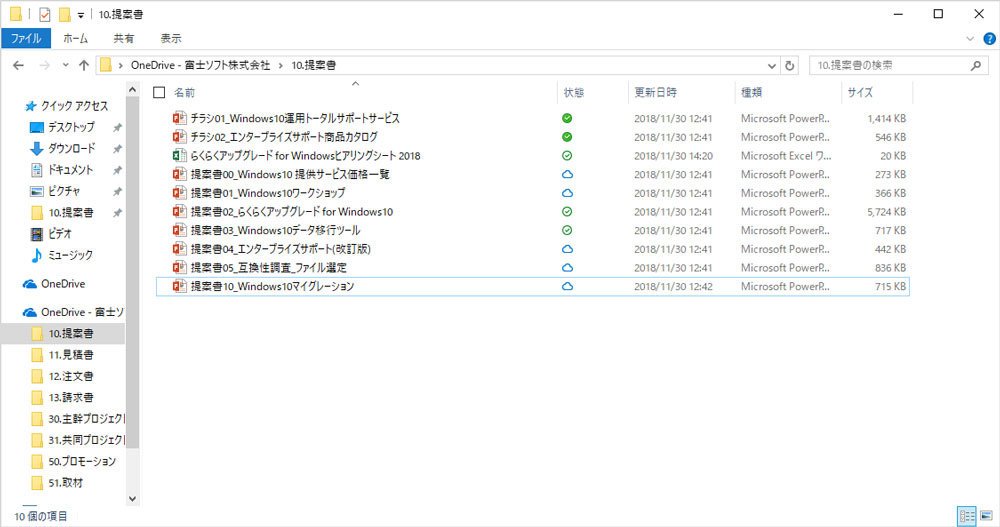Screen dimensions: 1000x527
Task: Sort by the サイズ column header
Action: 860,93
